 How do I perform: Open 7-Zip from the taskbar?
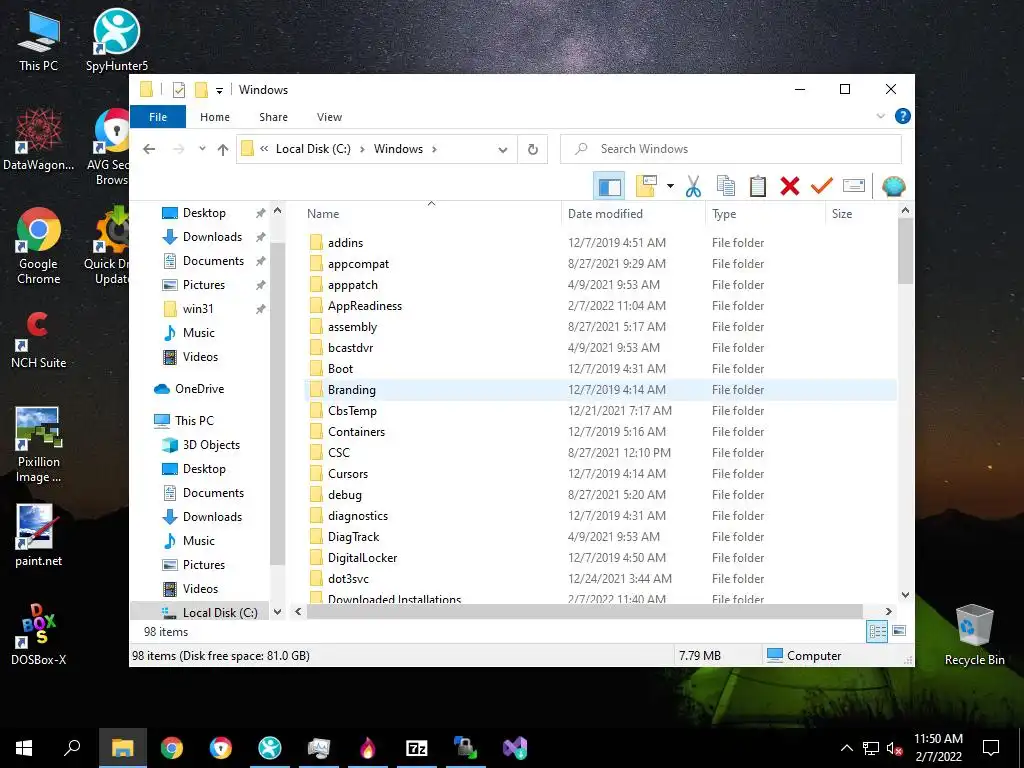417,748
